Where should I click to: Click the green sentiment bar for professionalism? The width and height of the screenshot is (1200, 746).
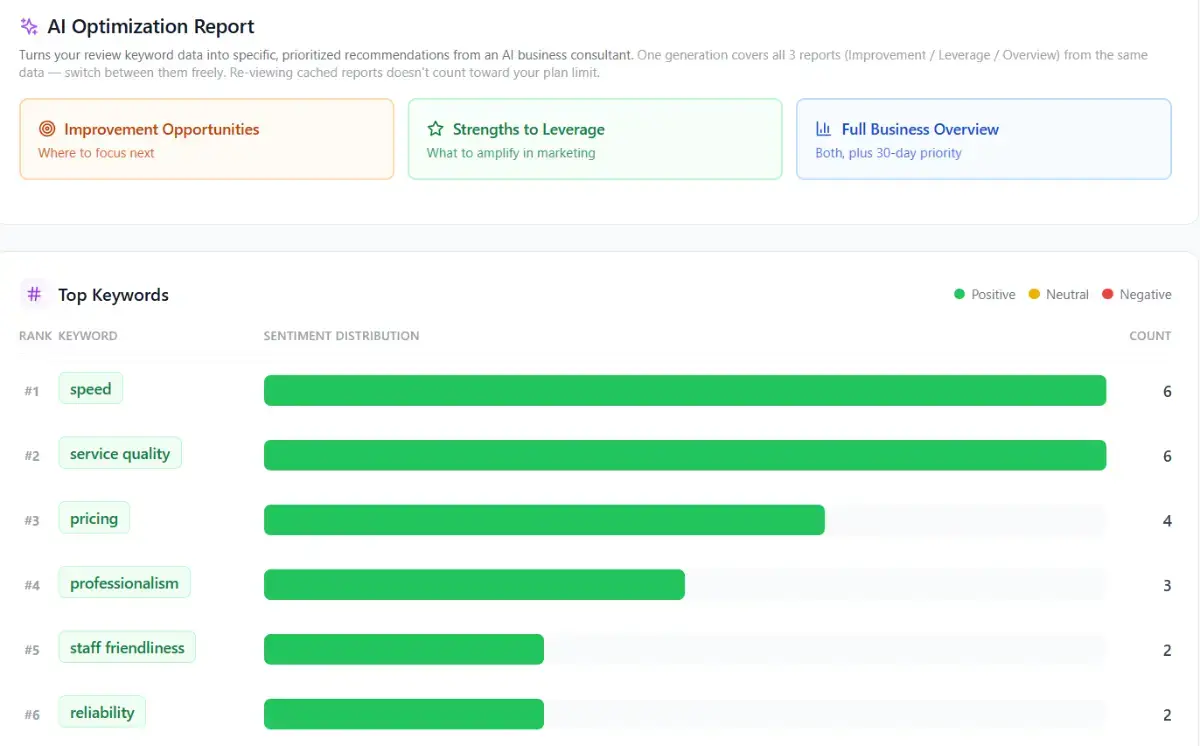point(474,585)
